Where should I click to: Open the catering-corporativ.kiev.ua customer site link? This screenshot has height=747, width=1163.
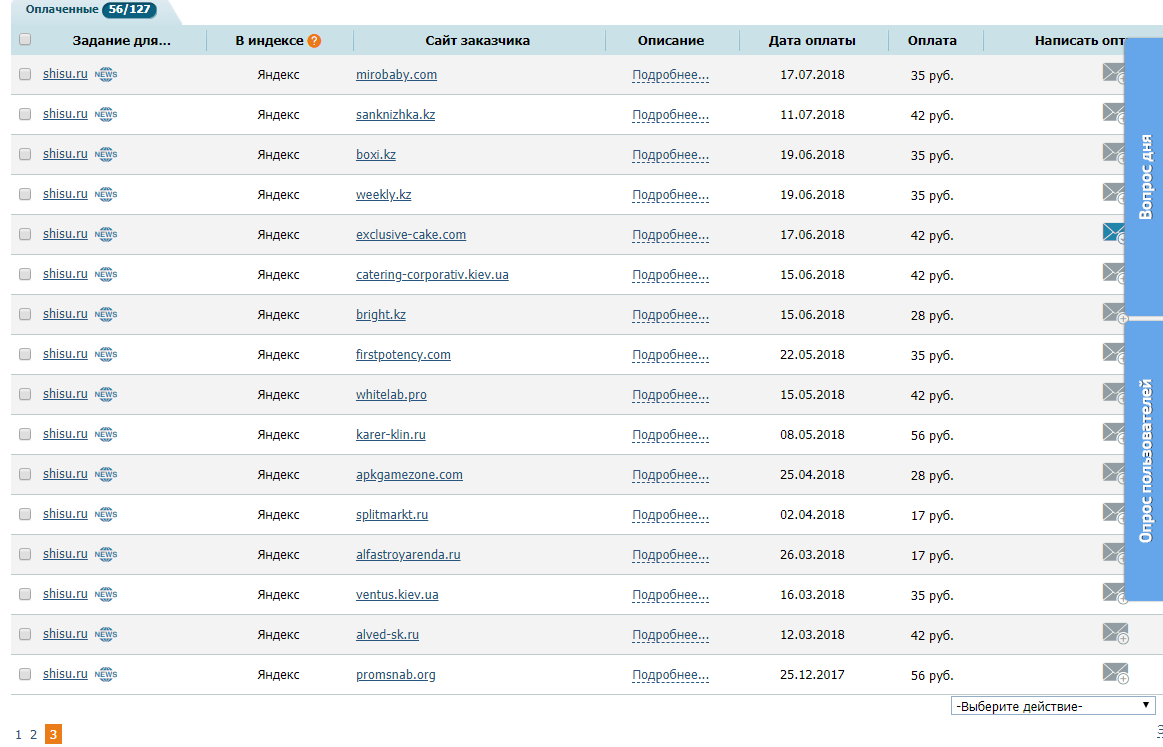(x=432, y=275)
